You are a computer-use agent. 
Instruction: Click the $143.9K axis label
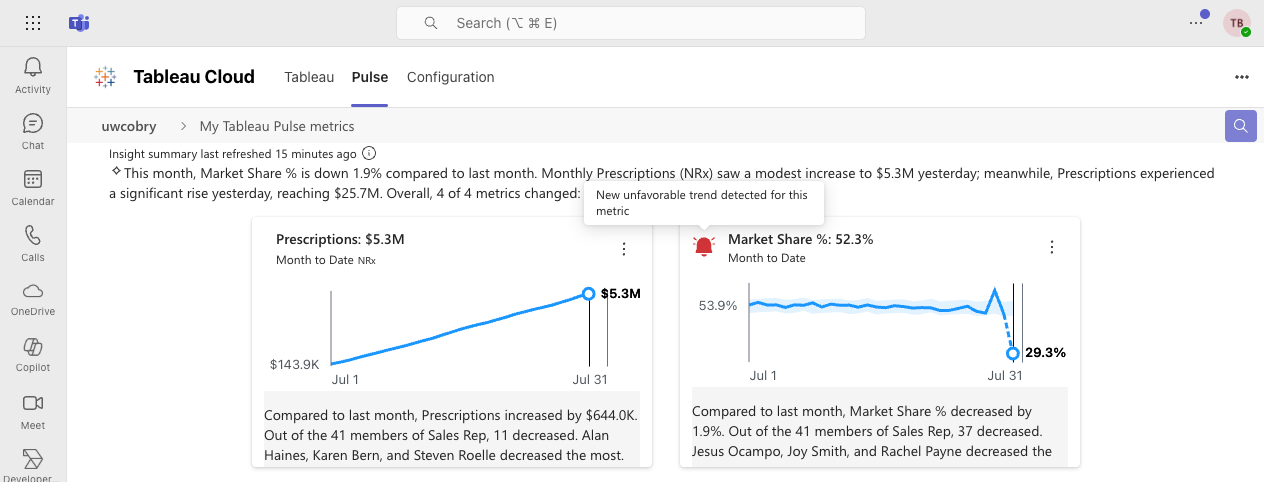tap(294, 365)
